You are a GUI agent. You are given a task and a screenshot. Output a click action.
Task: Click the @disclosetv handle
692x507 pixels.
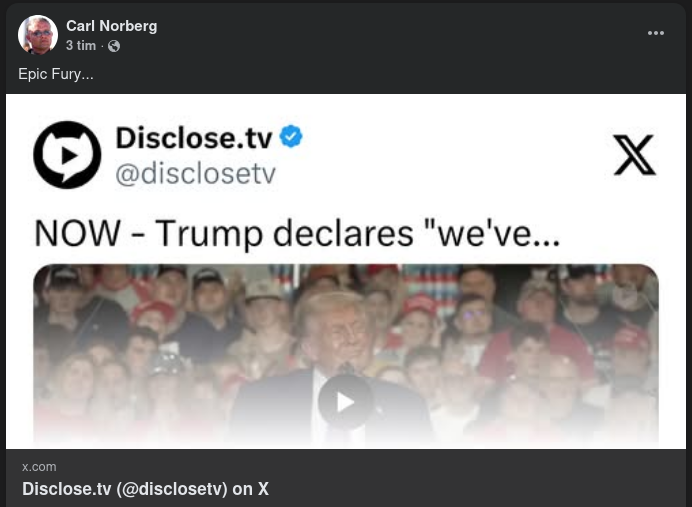click(196, 173)
